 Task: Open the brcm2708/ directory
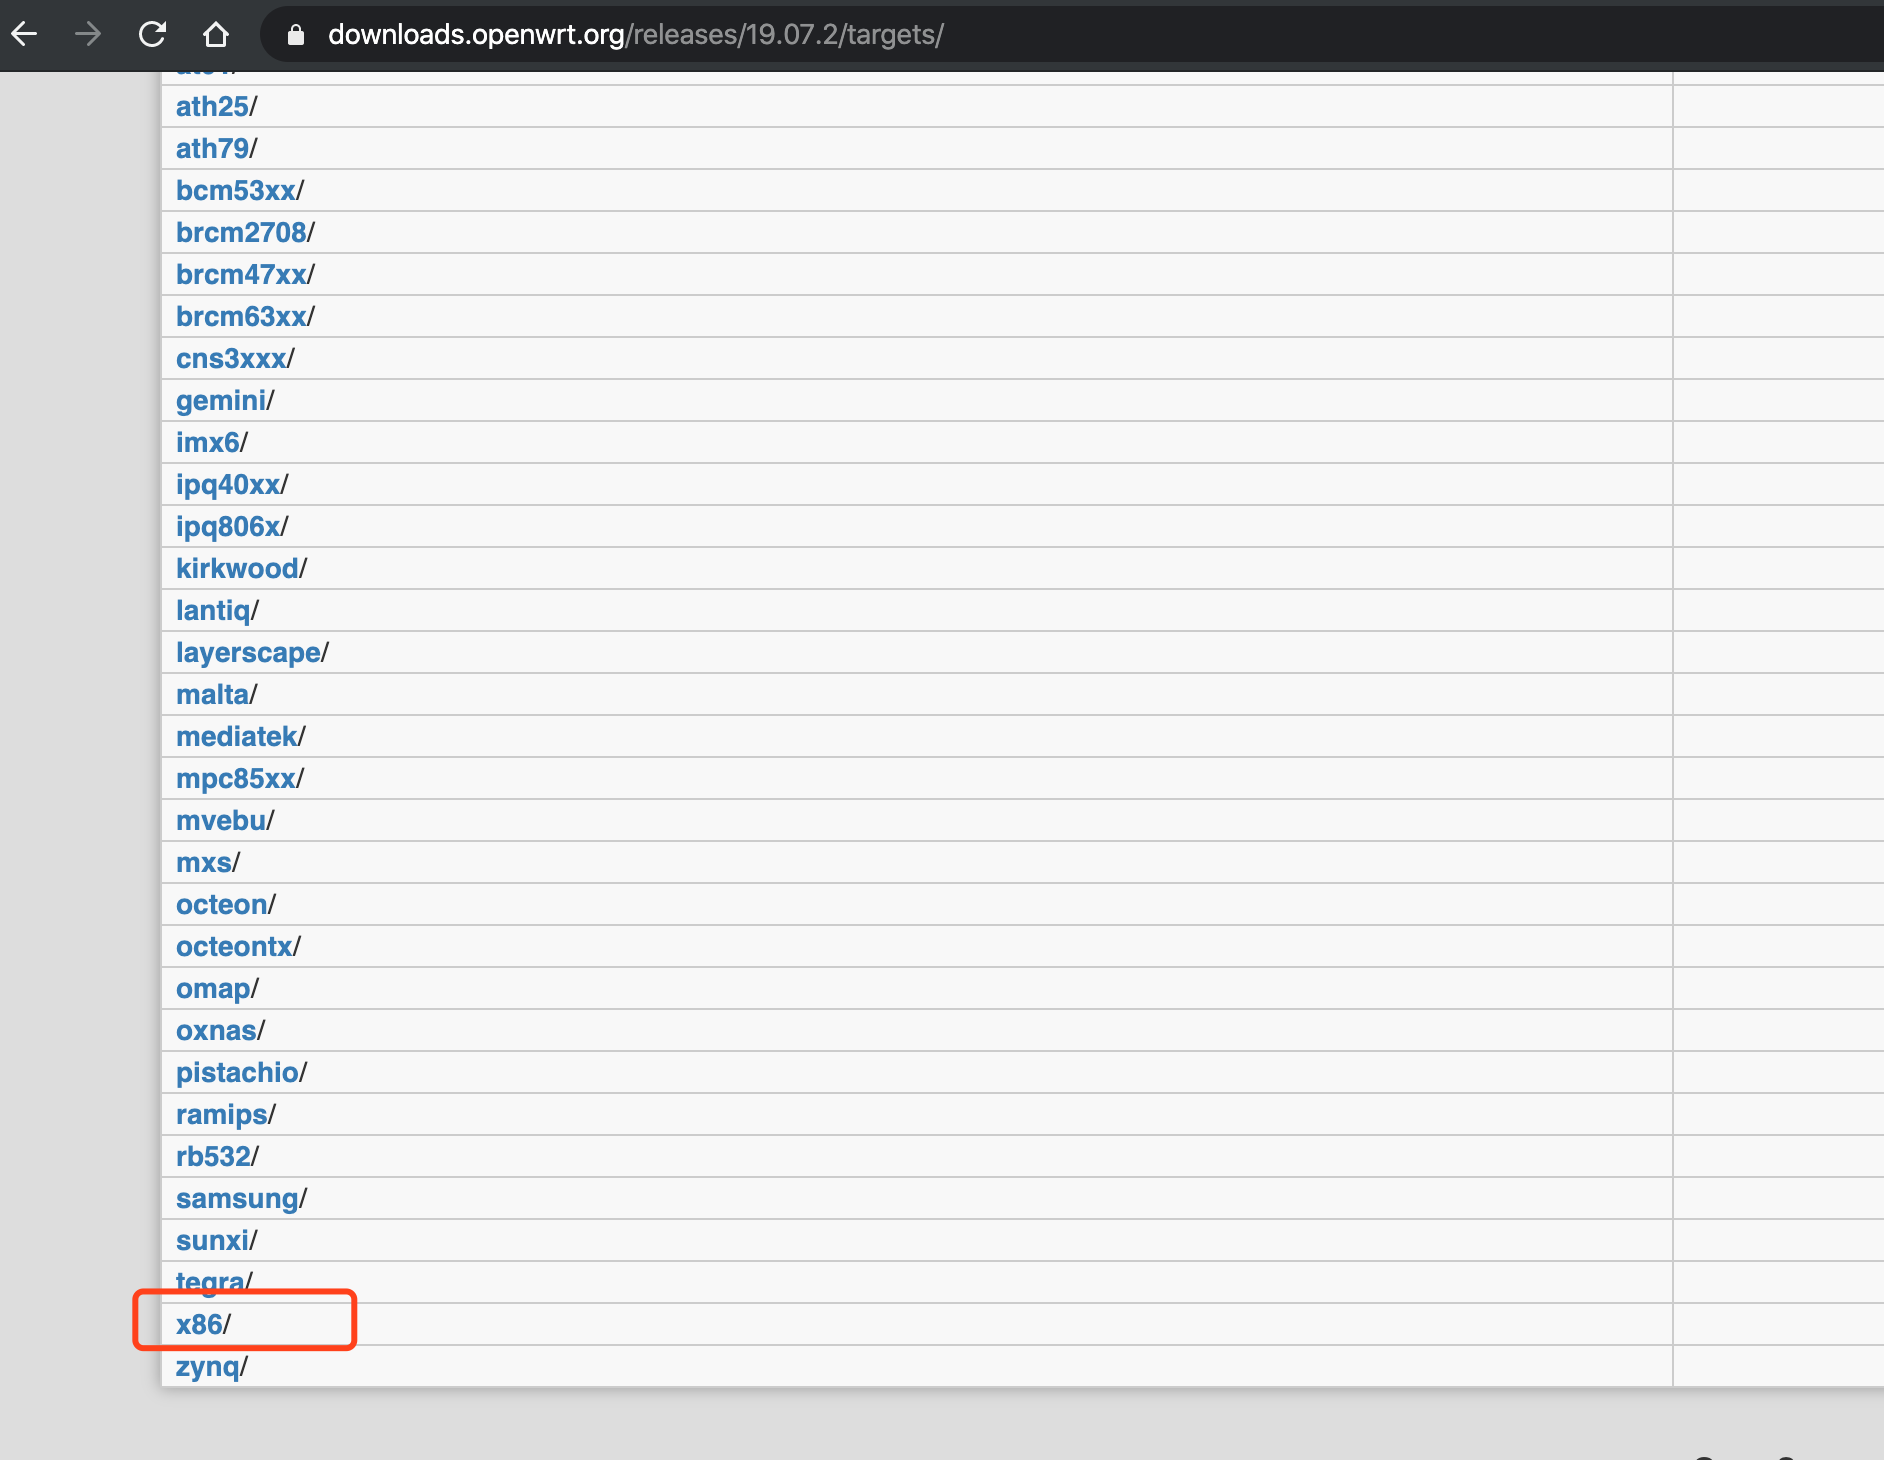pyautogui.click(x=241, y=232)
